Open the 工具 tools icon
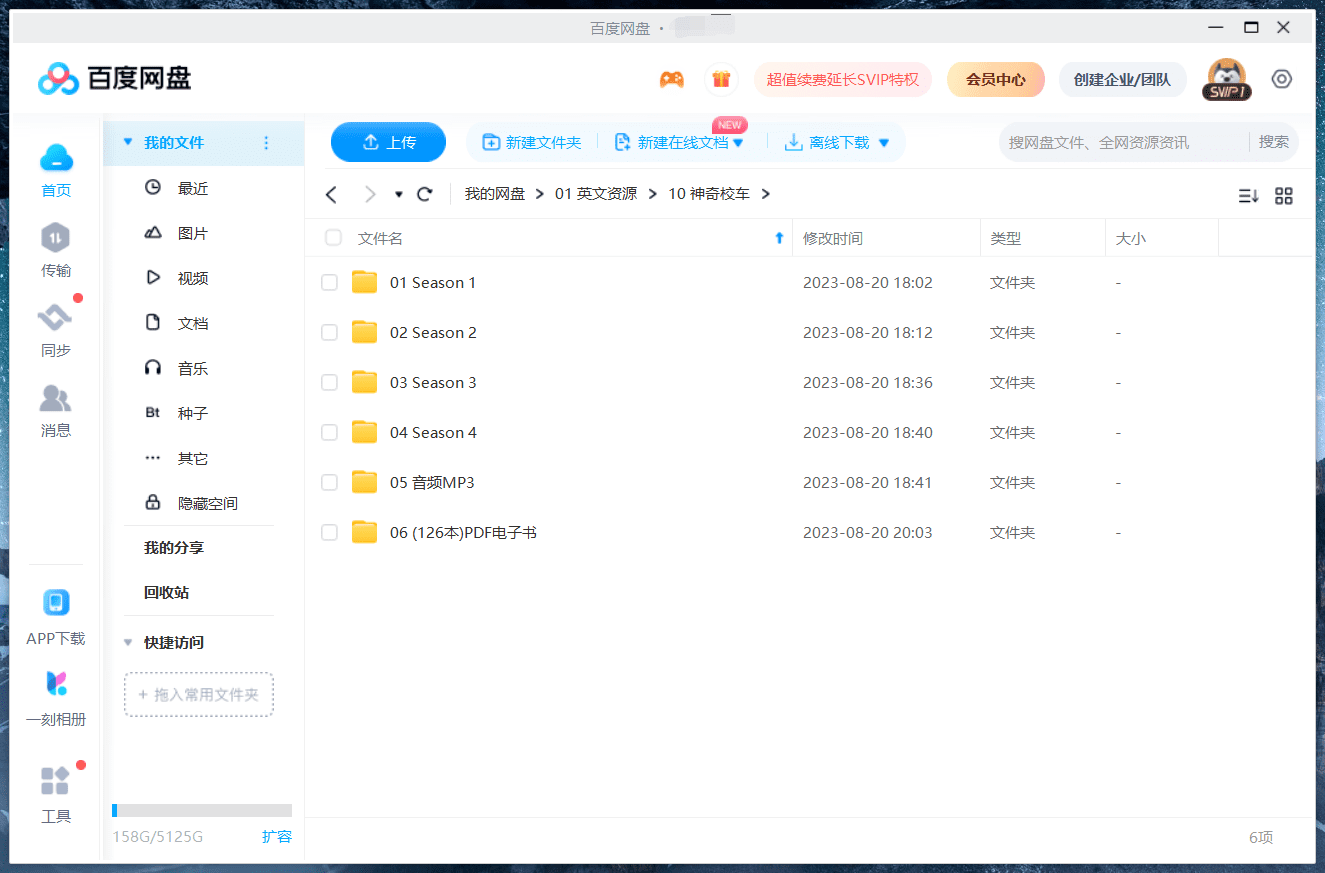Image resolution: width=1325 pixels, height=873 pixels. [x=55, y=780]
